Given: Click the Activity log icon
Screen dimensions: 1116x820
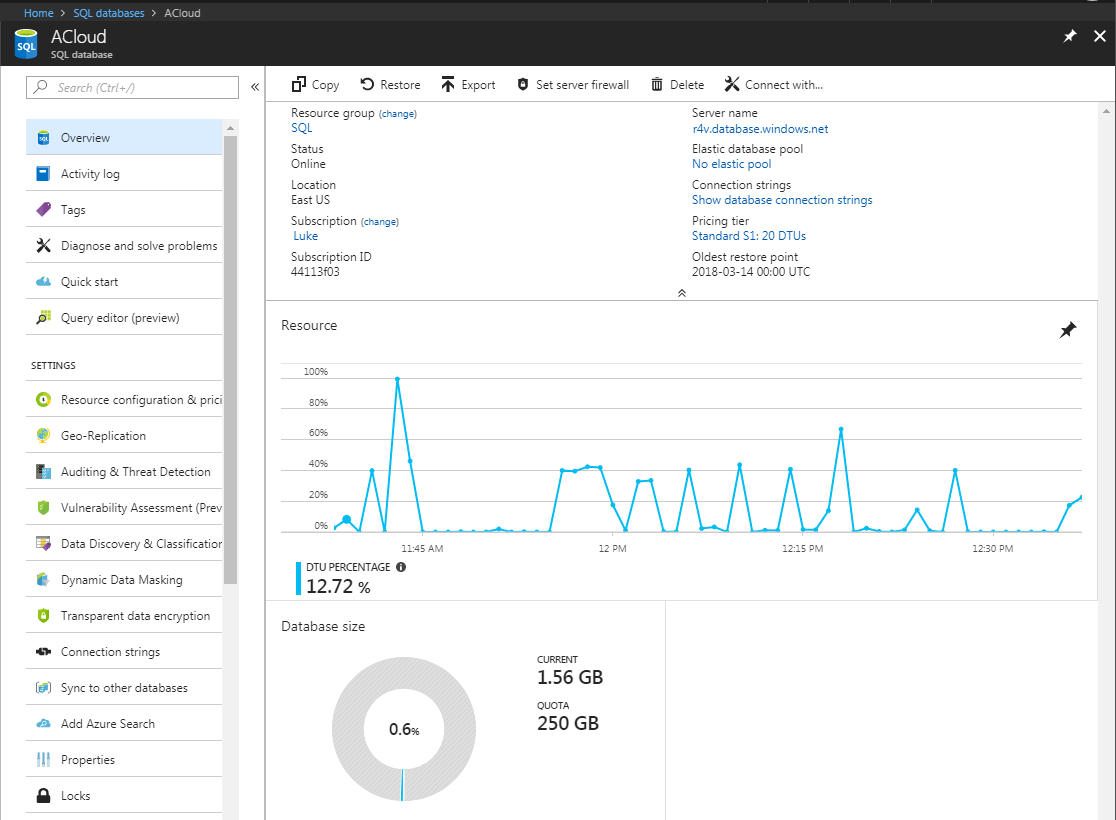Looking at the screenshot, I should click(x=43, y=174).
